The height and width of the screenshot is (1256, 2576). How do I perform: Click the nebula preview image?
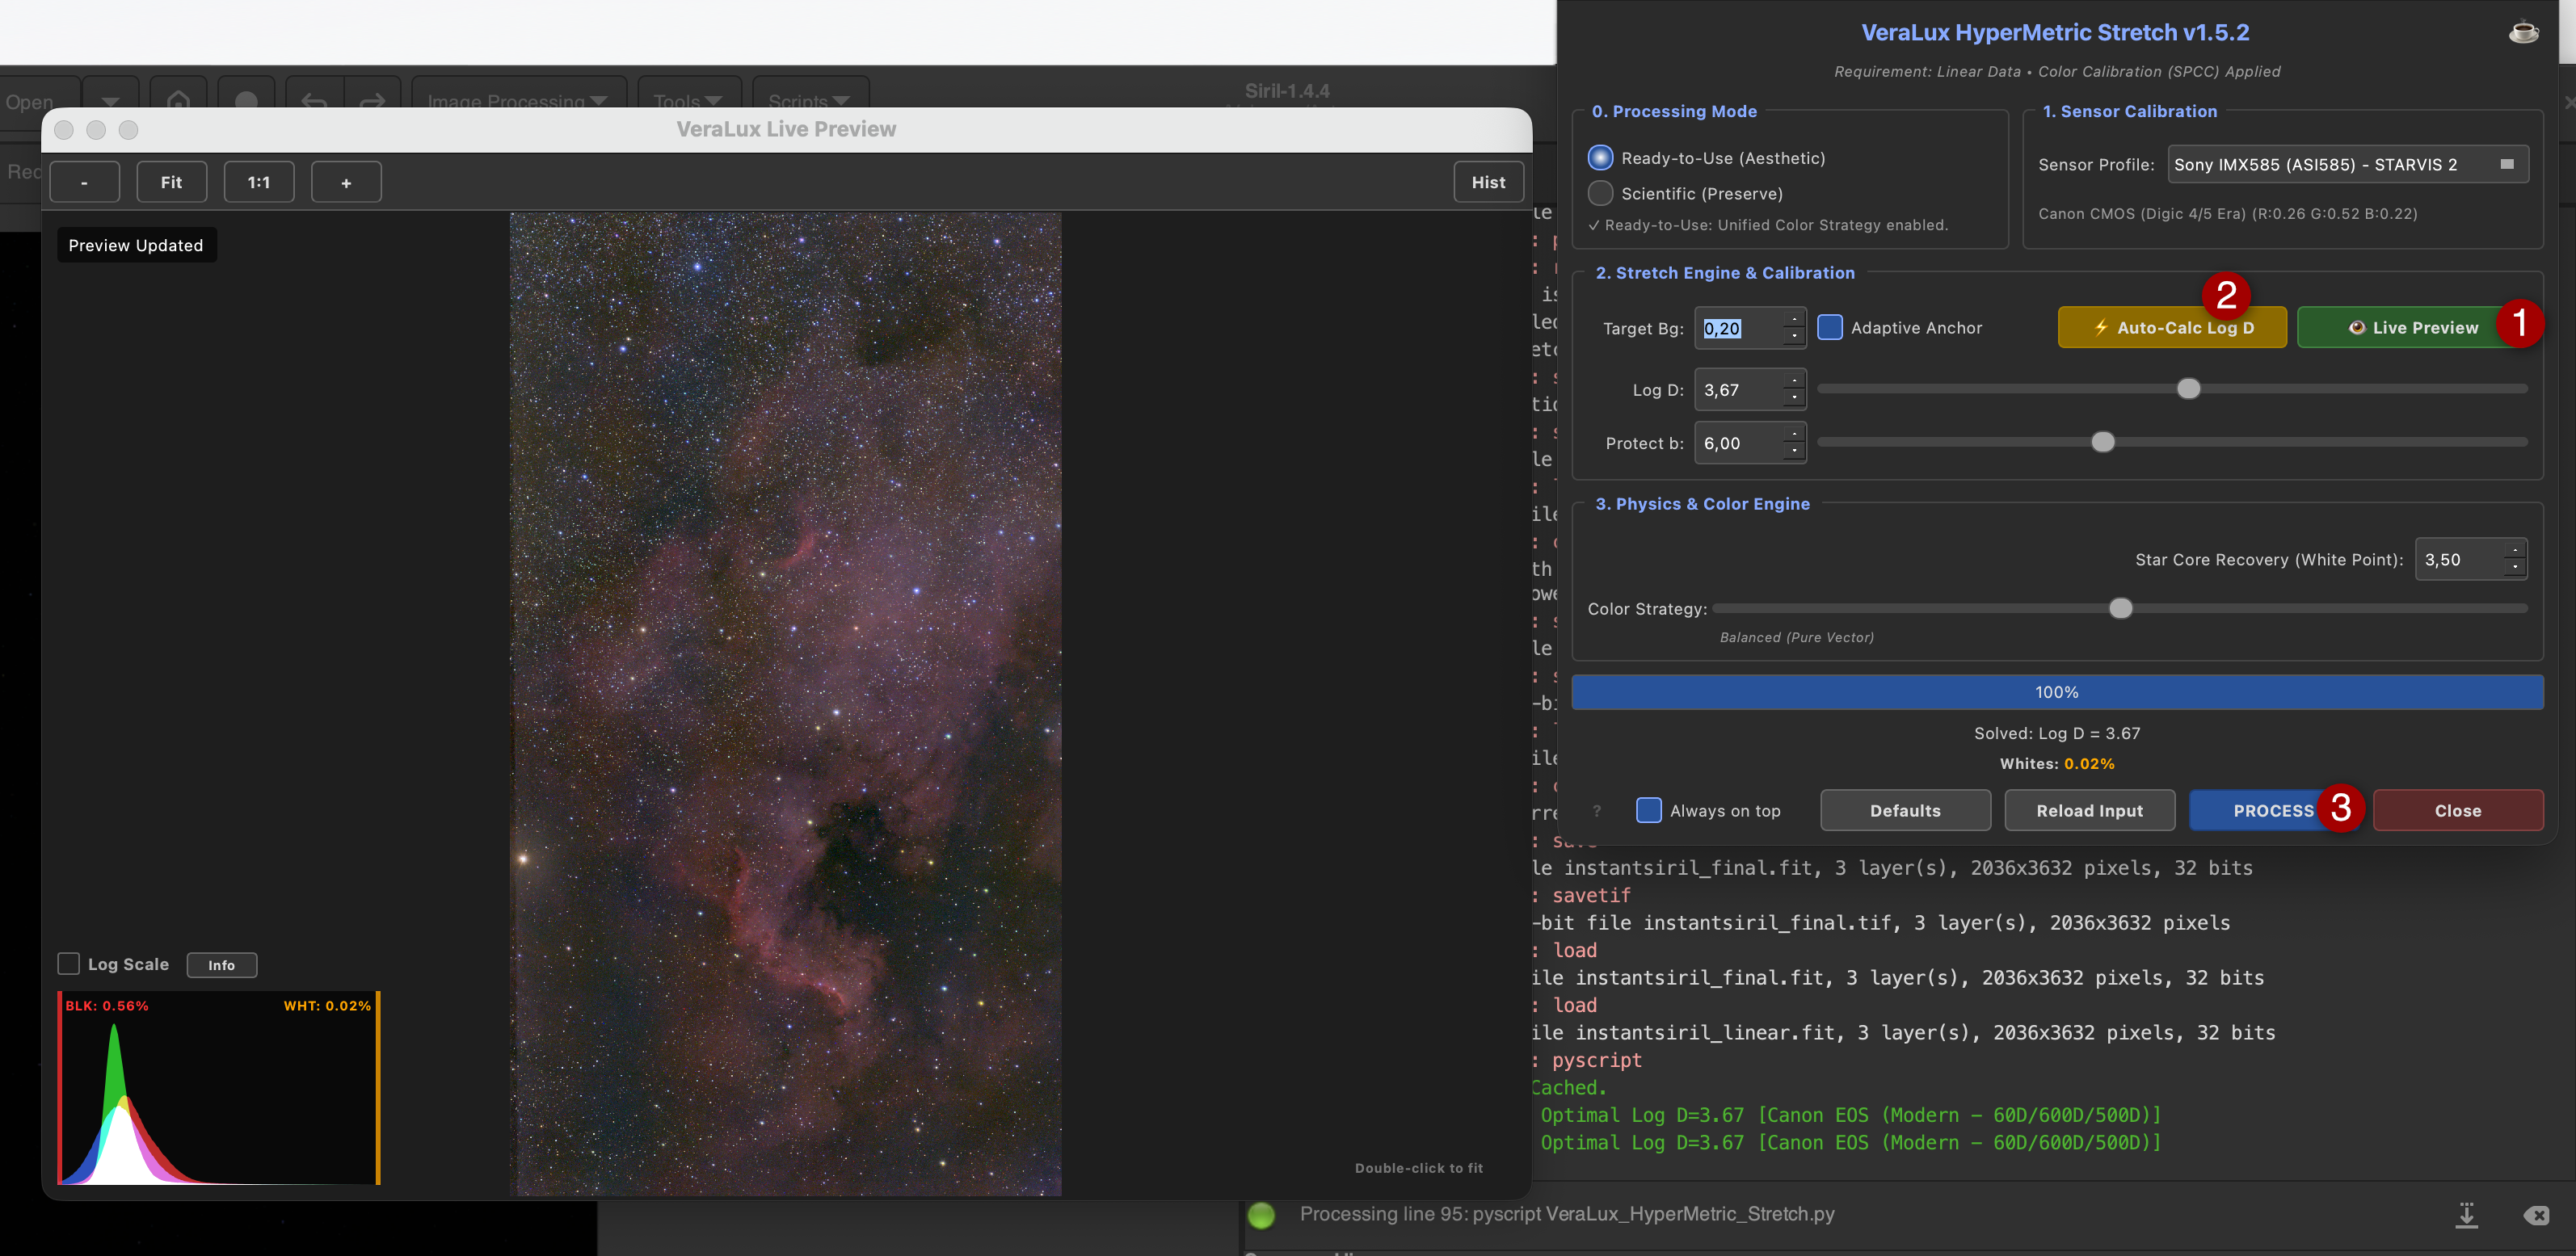(x=785, y=703)
